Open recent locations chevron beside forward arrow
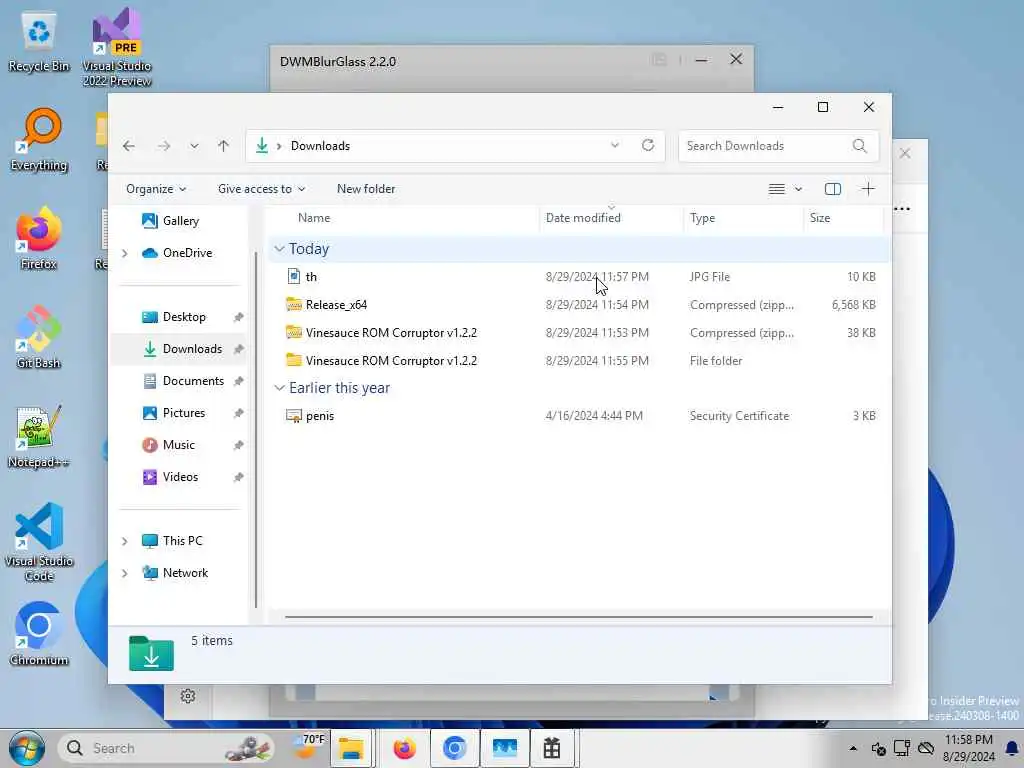1024x768 pixels. click(194, 146)
